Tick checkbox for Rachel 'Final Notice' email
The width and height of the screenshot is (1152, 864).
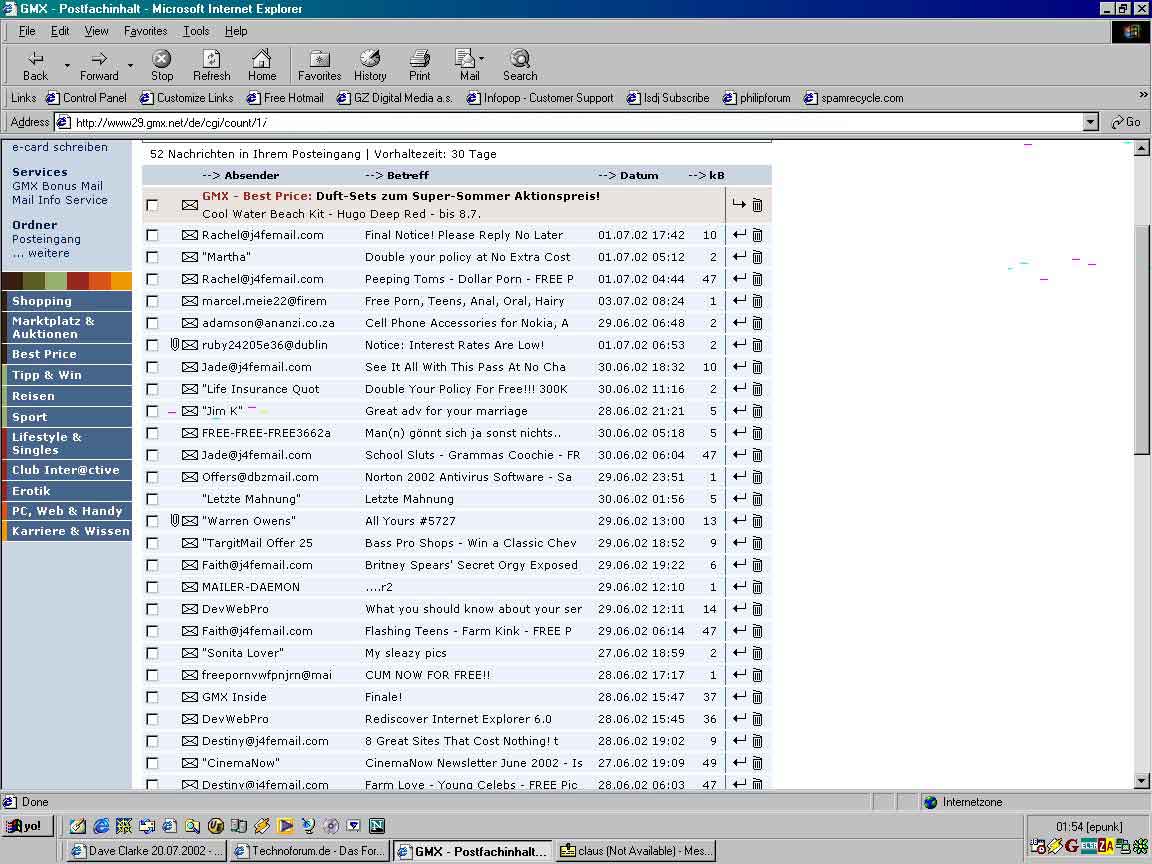point(152,235)
